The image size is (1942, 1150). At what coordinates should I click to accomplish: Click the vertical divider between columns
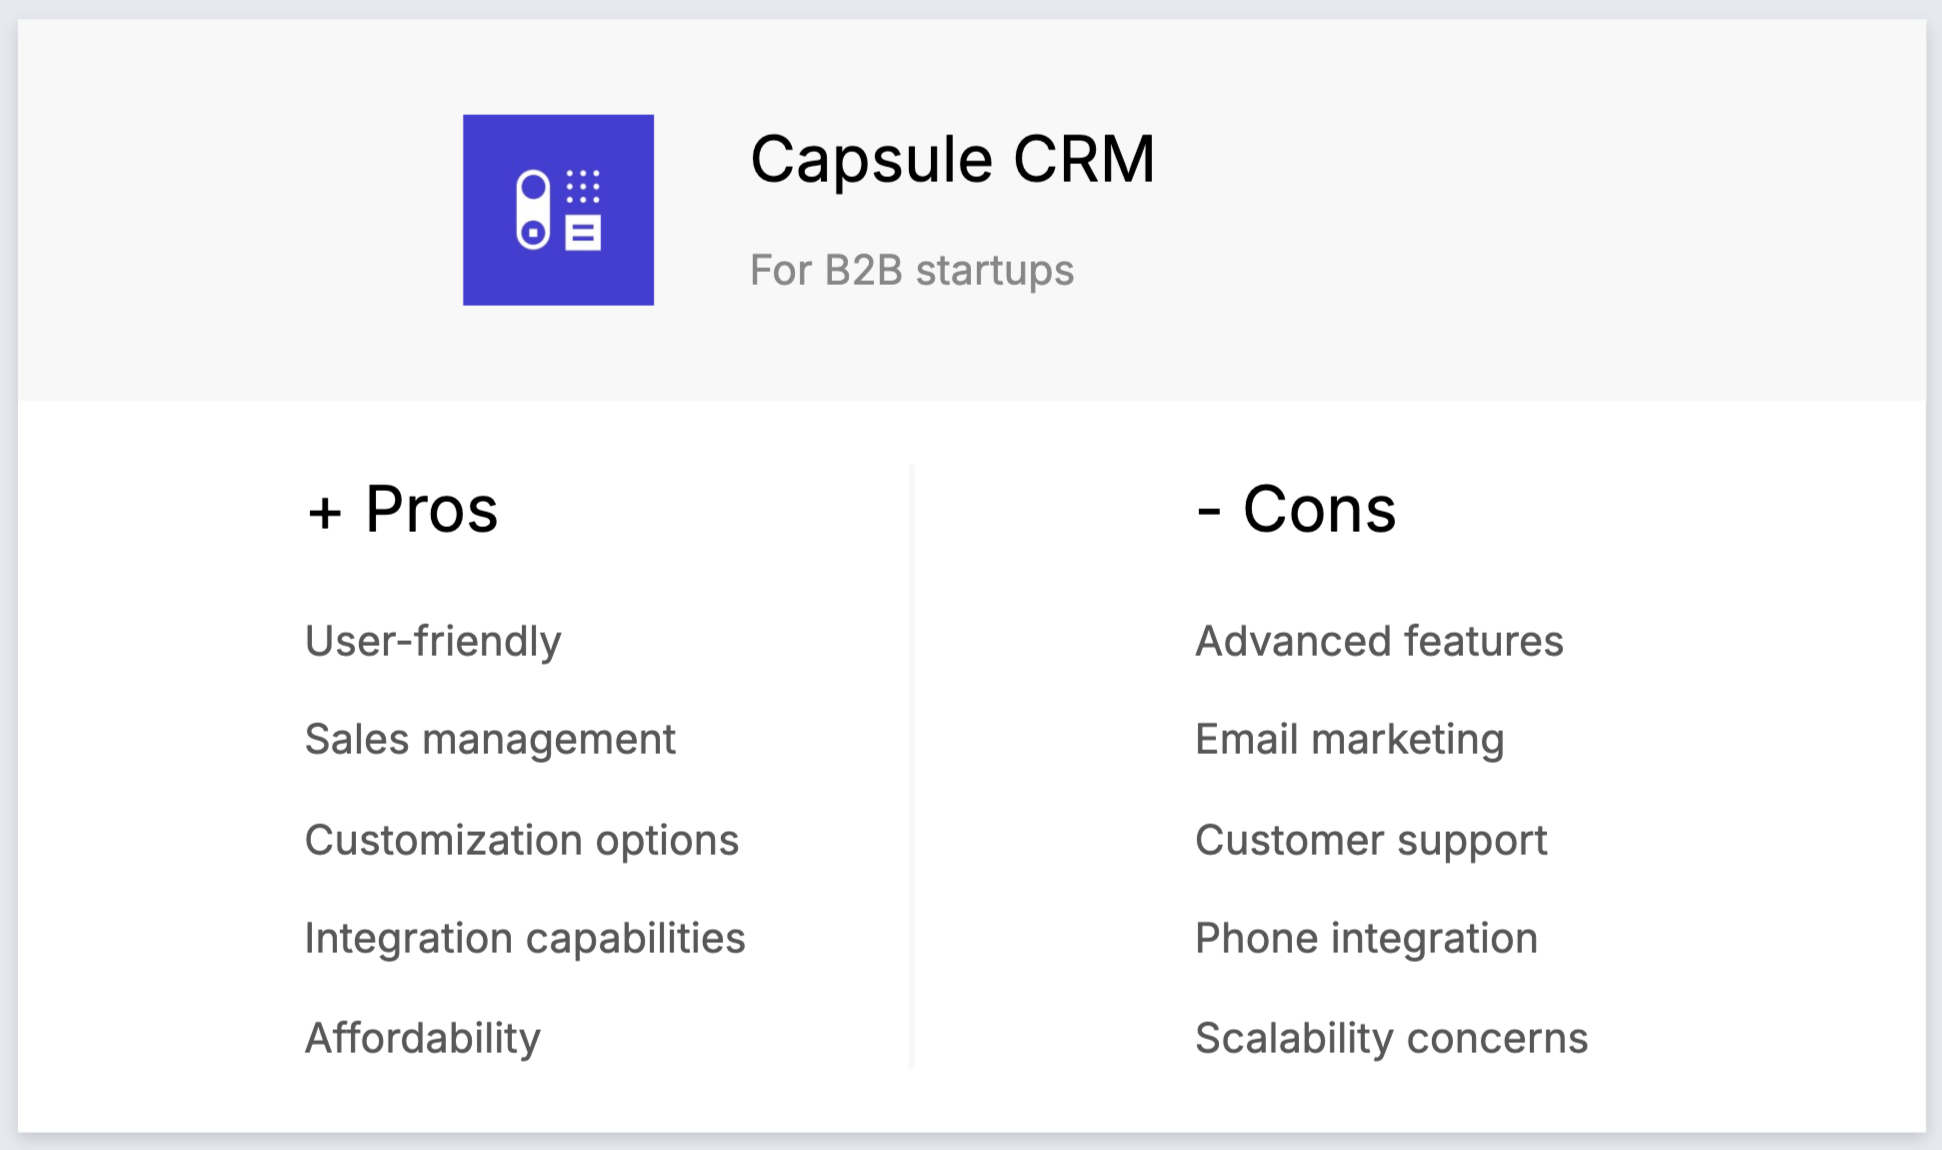click(911, 765)
